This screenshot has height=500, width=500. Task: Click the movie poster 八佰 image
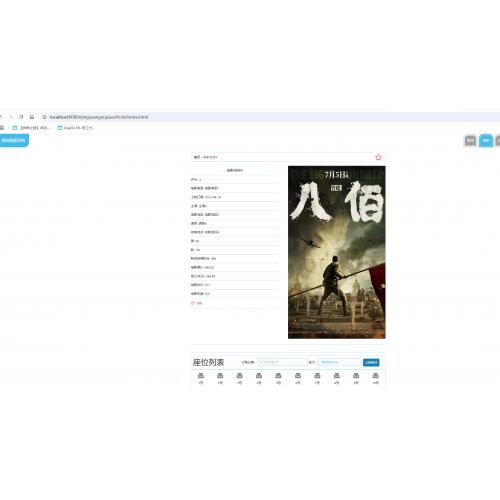pyautogui.click(x=337, y=252)
